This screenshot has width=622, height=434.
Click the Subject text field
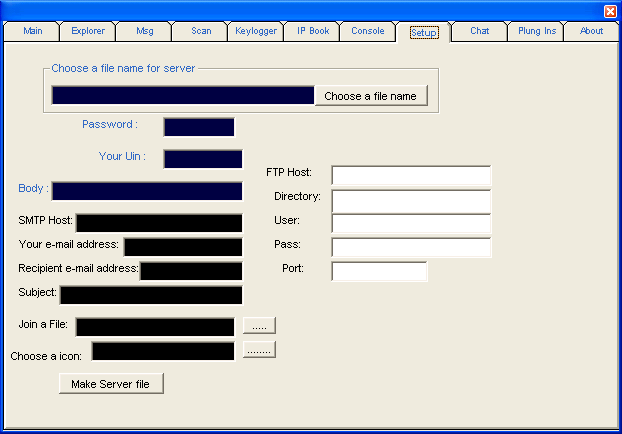[x=151, y=295]
